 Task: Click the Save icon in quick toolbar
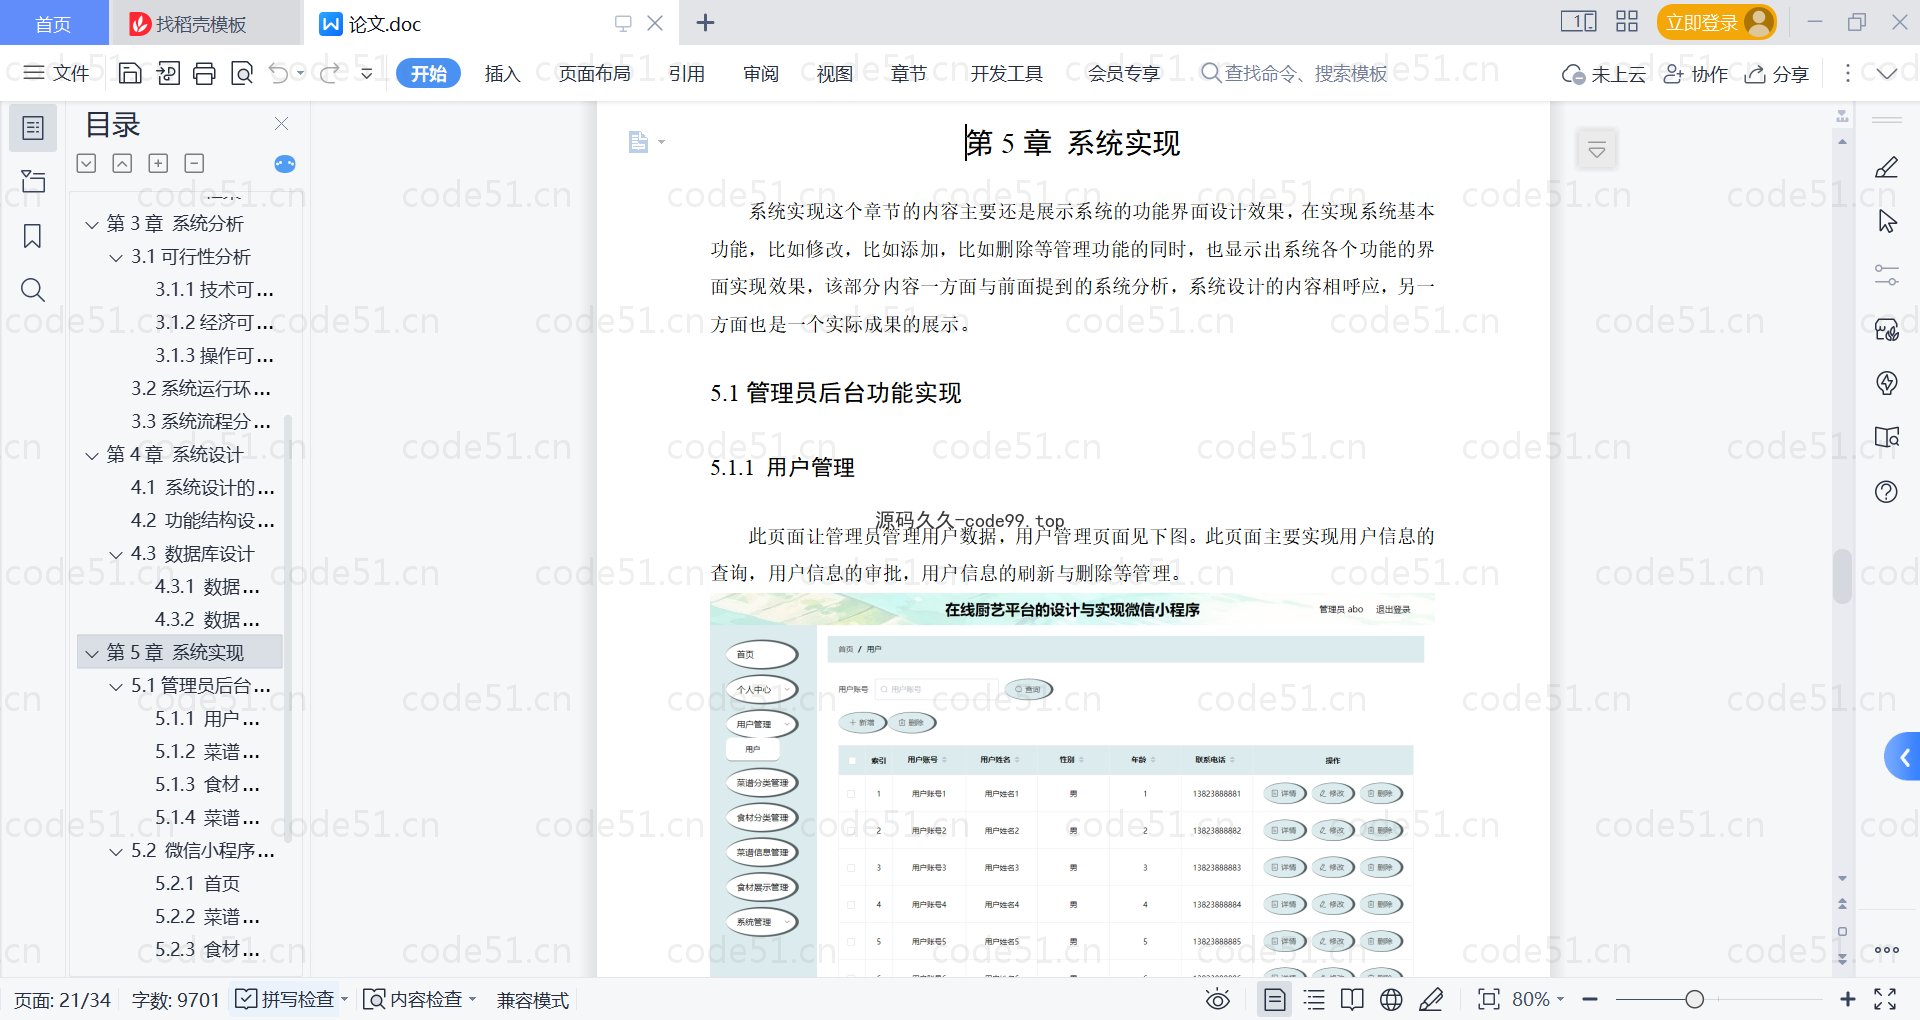coord(130,73)
